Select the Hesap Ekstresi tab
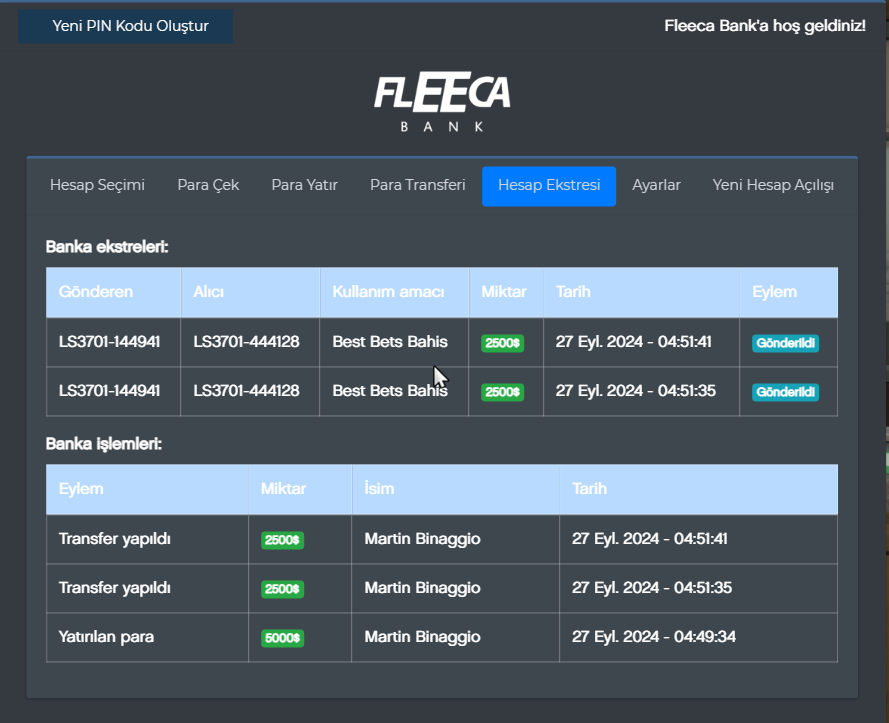Image resolution: width=889 pixels, height=723 pixels. (548, 186)
